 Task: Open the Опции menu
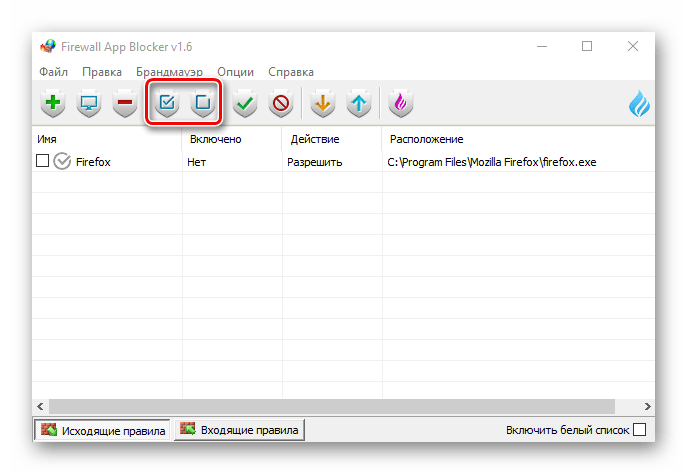[235, 72]
